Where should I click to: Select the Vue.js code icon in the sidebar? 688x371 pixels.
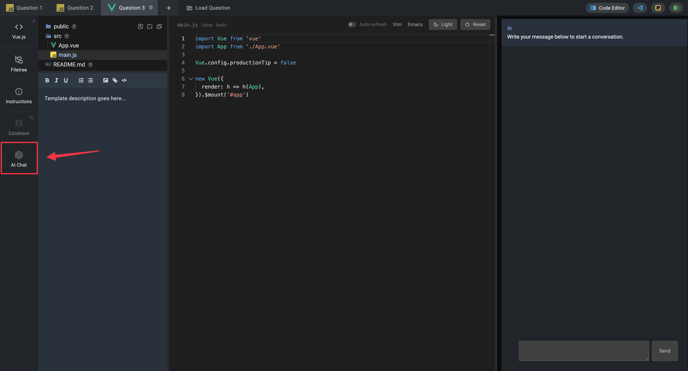pos(19,31)
